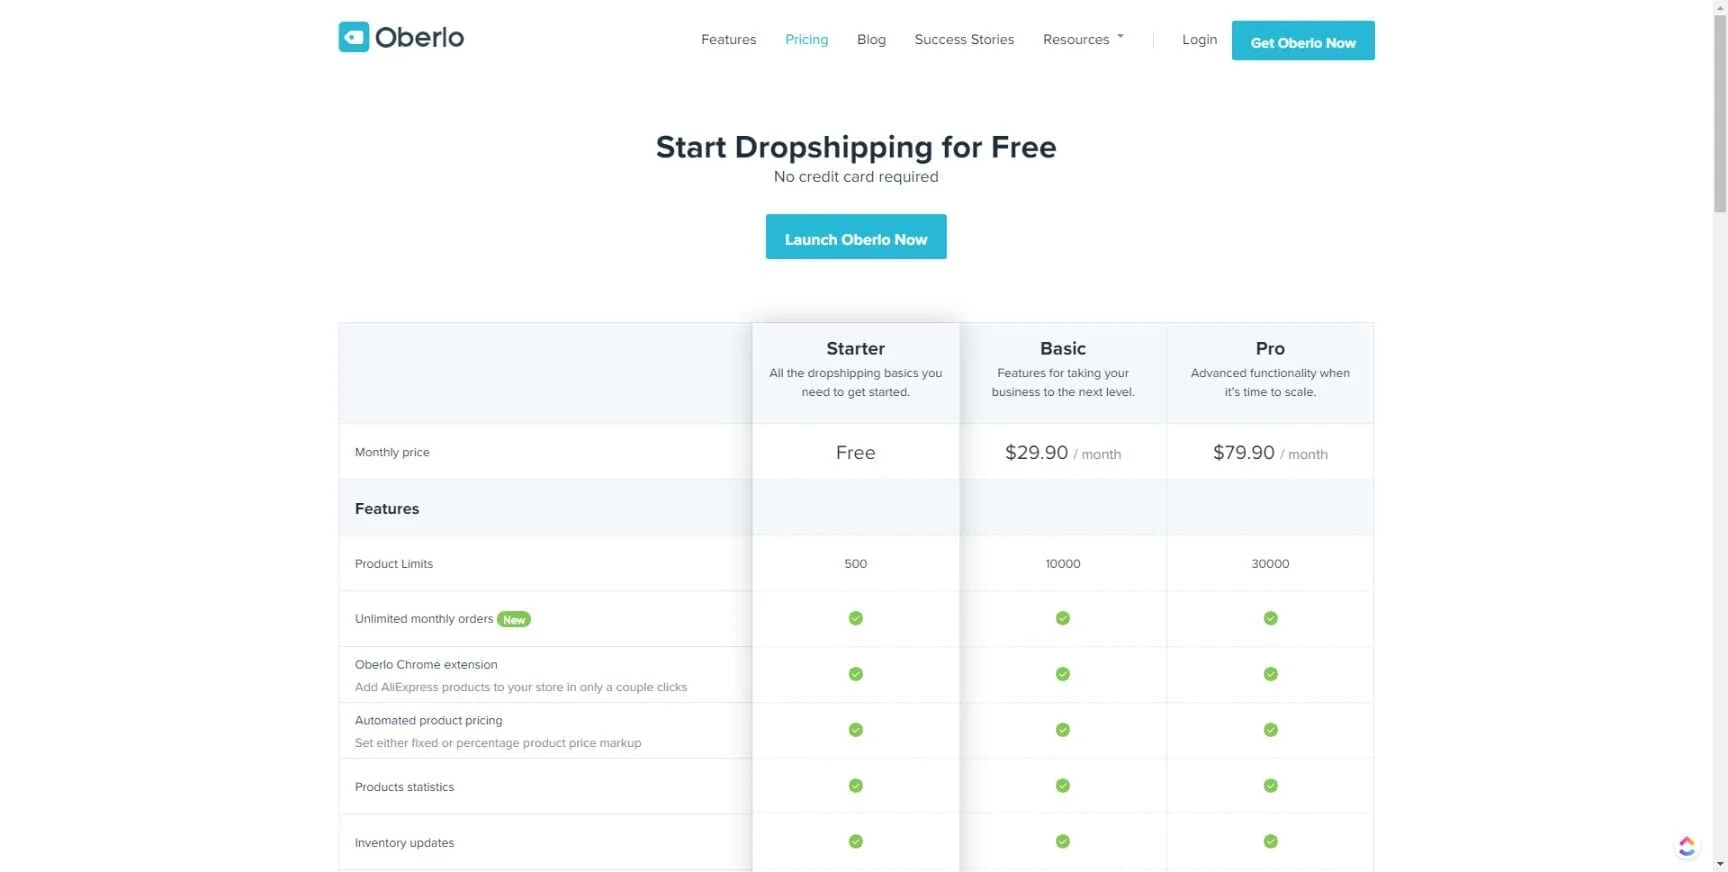Screen dimensions: 1728x872
Task: Click Pro checkmark for Unlimited monthly orders
Action: (1270, 618)
